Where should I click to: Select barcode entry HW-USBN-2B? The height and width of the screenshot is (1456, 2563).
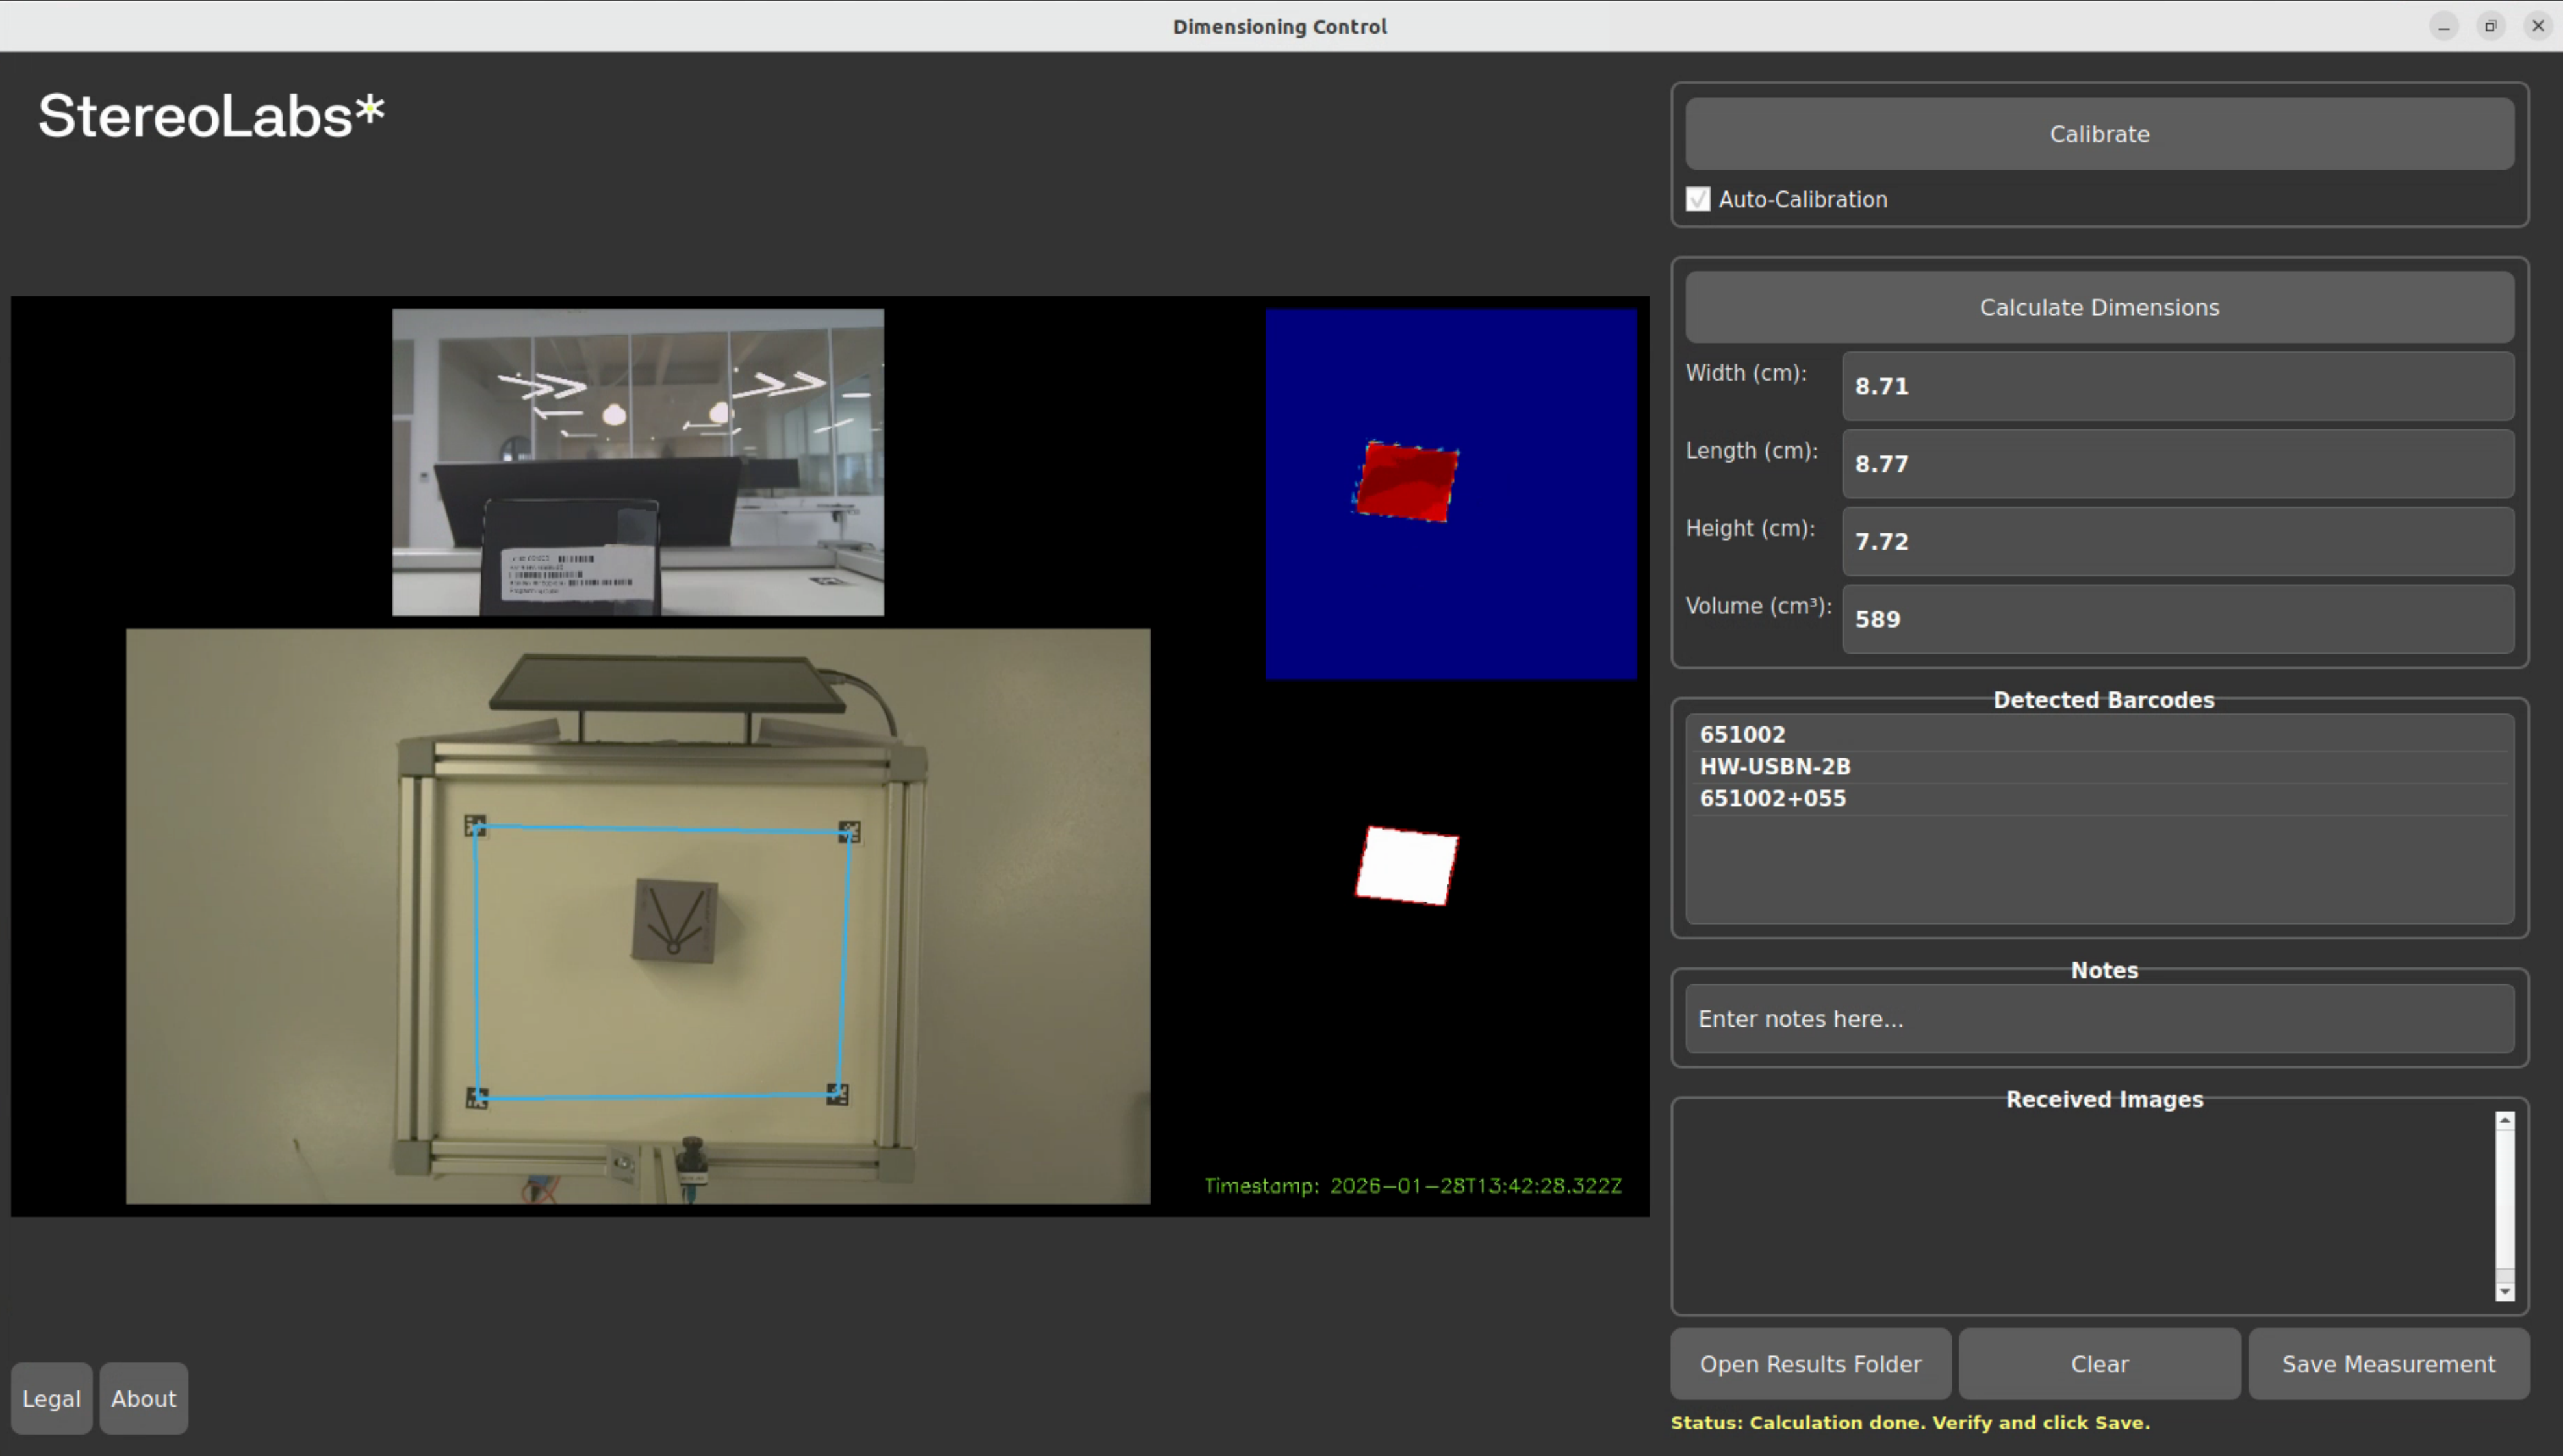[1775, 766]
